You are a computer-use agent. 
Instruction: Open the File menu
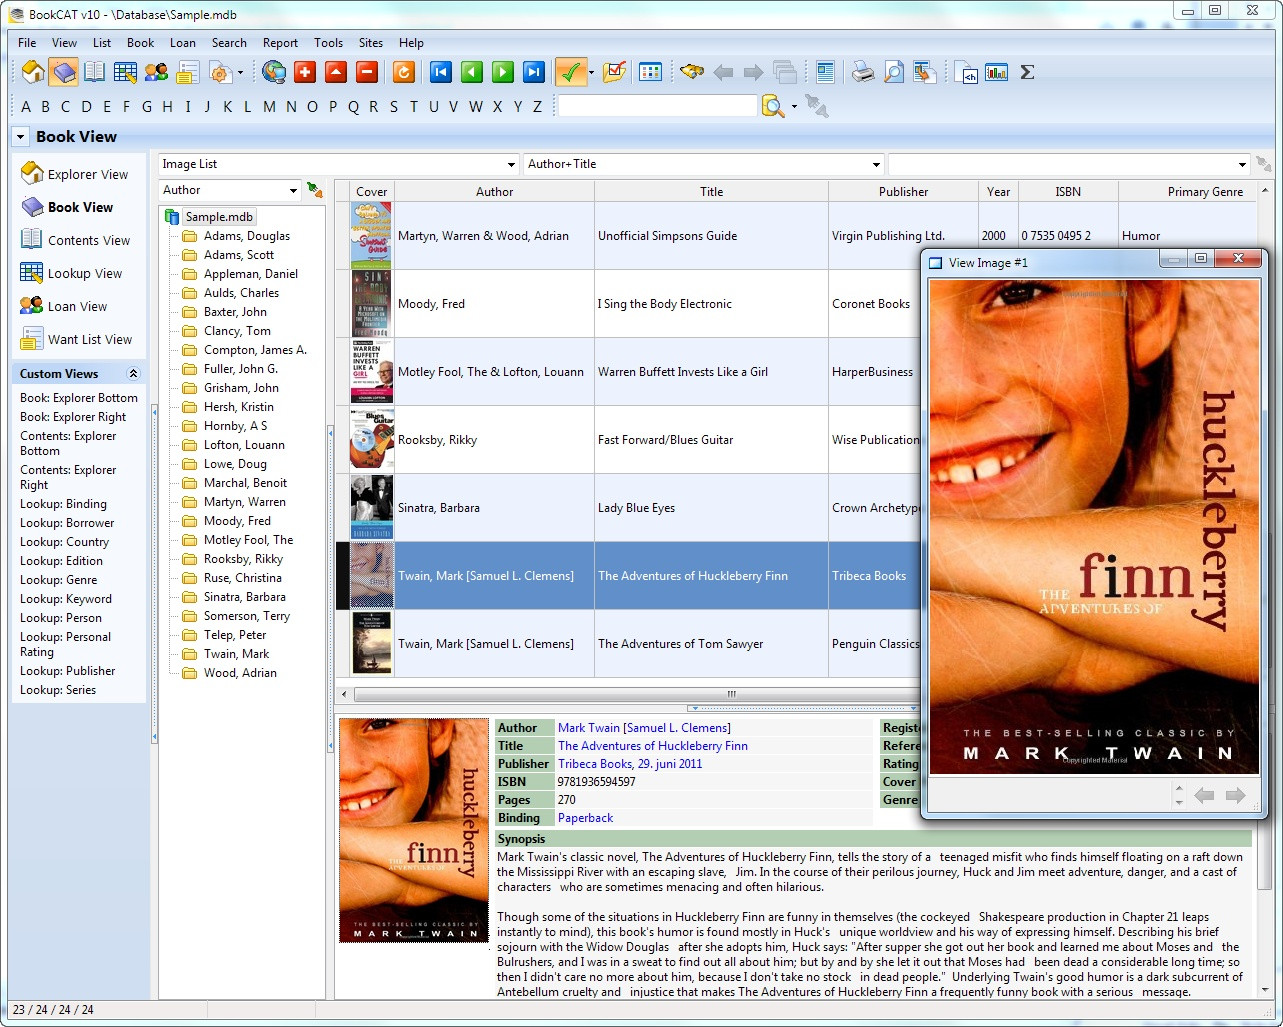coord(27,43)
